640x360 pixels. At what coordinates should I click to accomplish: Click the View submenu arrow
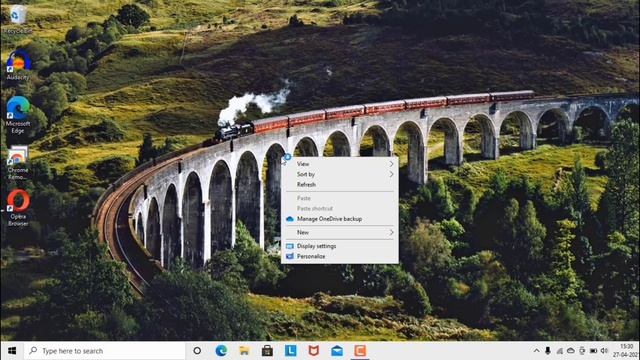391,164
